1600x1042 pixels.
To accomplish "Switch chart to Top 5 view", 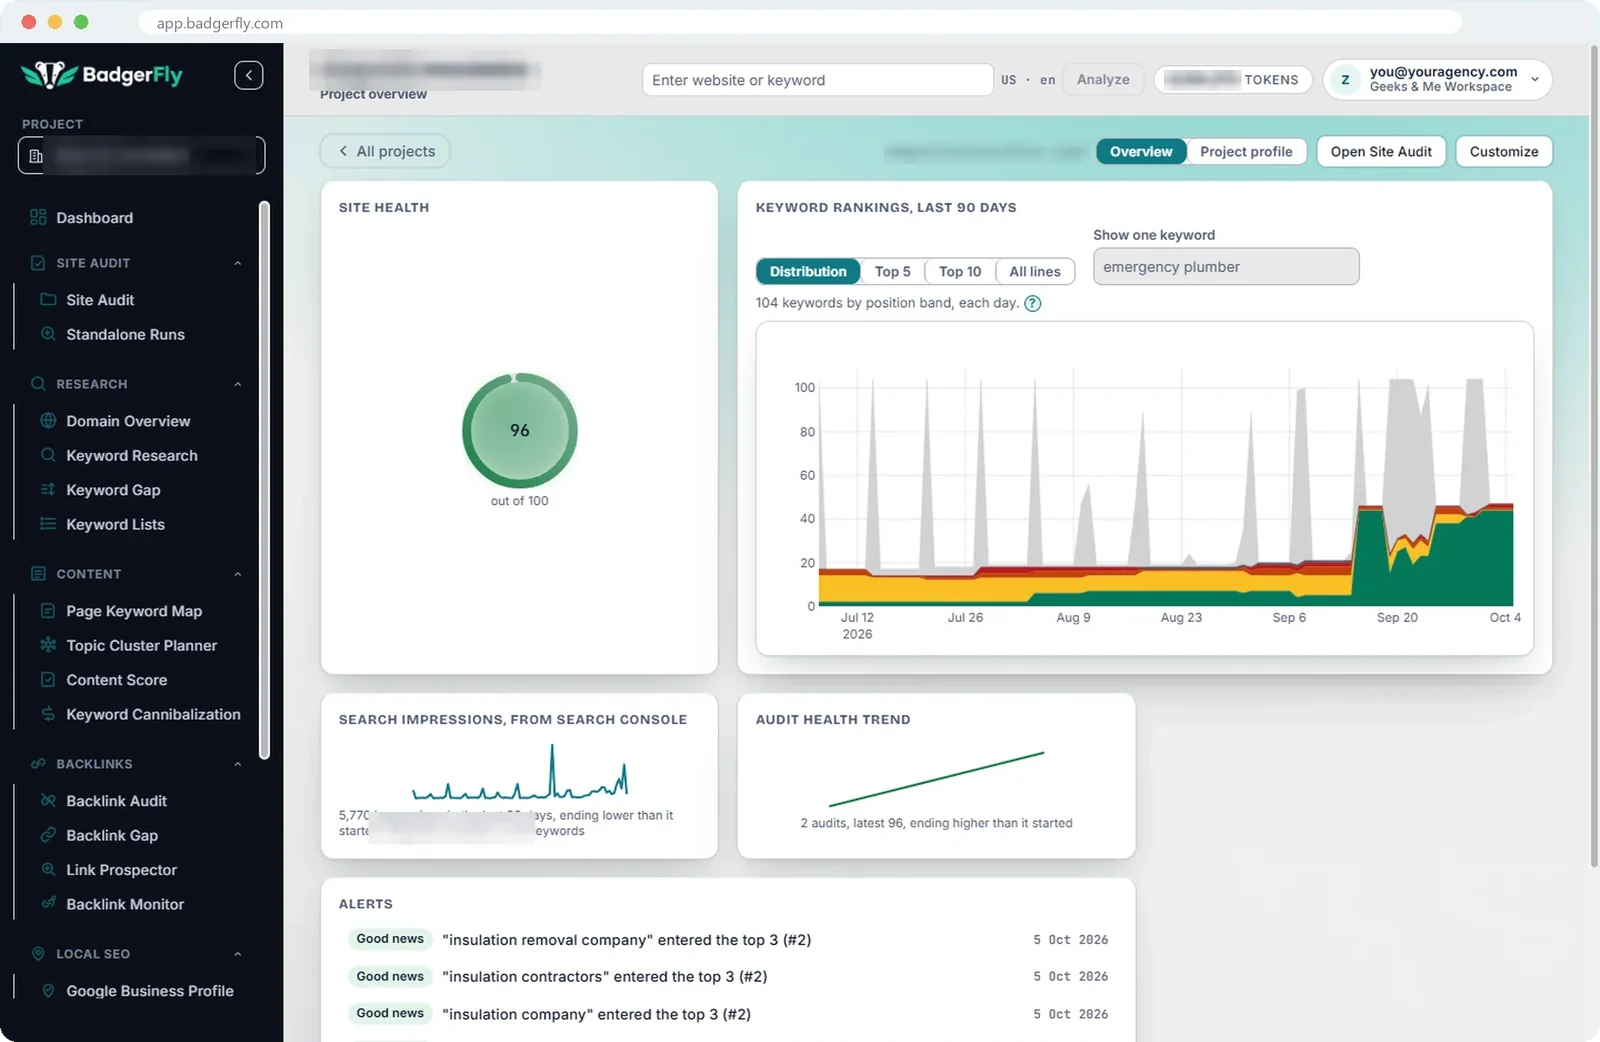I will point(892,271).
